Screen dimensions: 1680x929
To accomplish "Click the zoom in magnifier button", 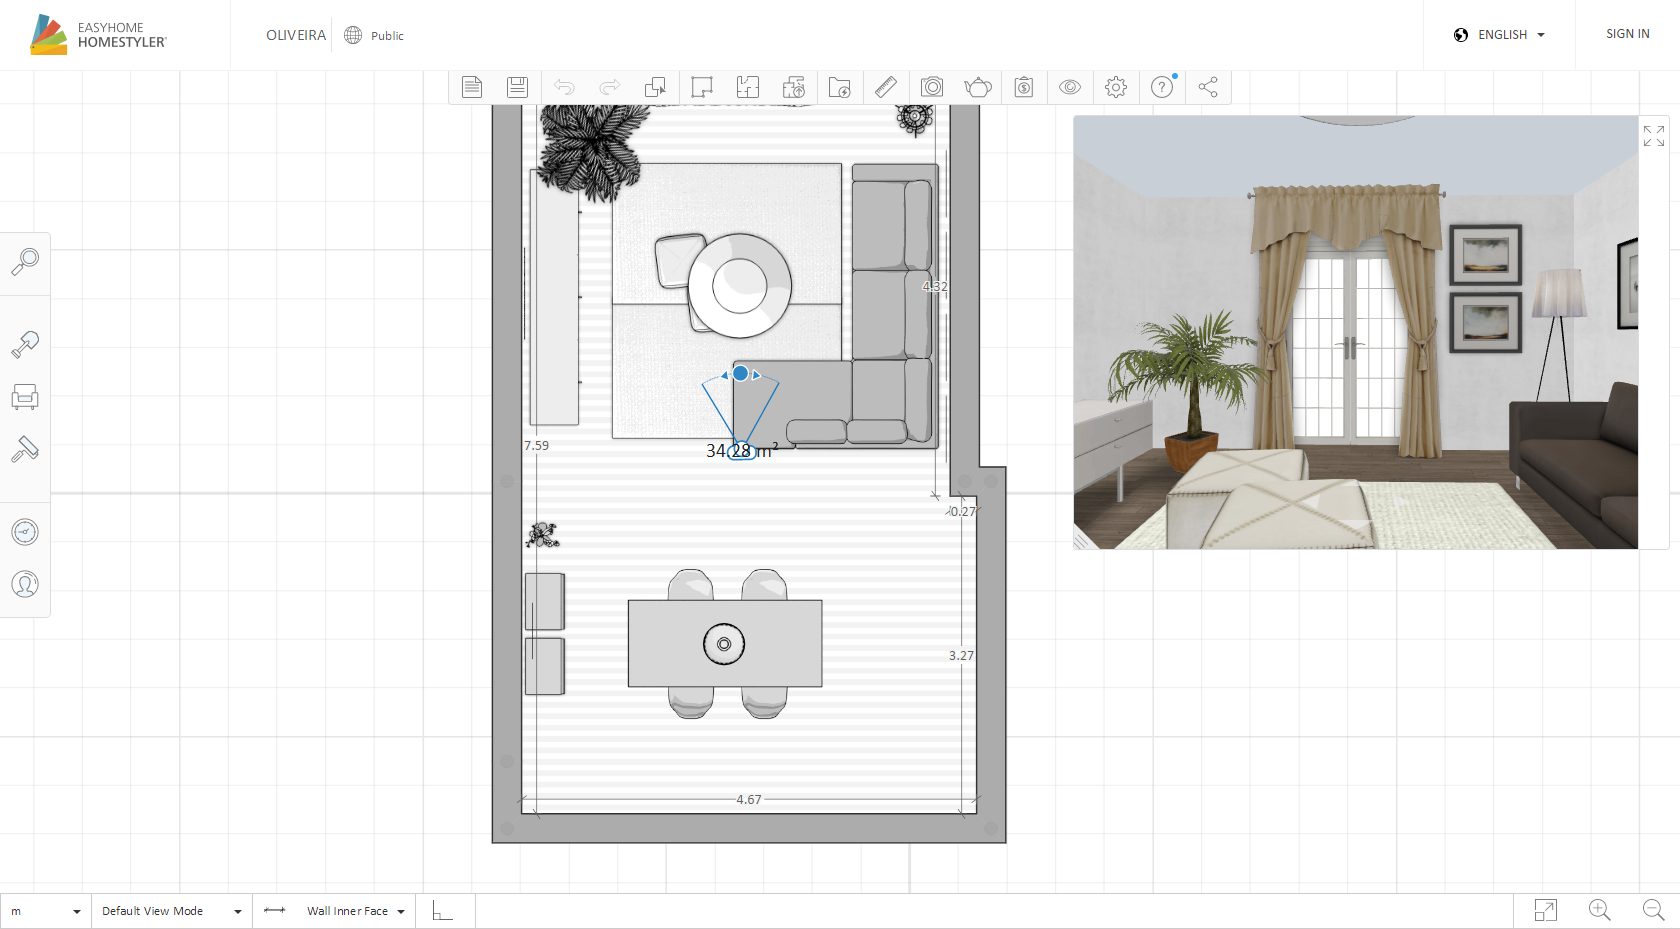I will (1599, 910).
